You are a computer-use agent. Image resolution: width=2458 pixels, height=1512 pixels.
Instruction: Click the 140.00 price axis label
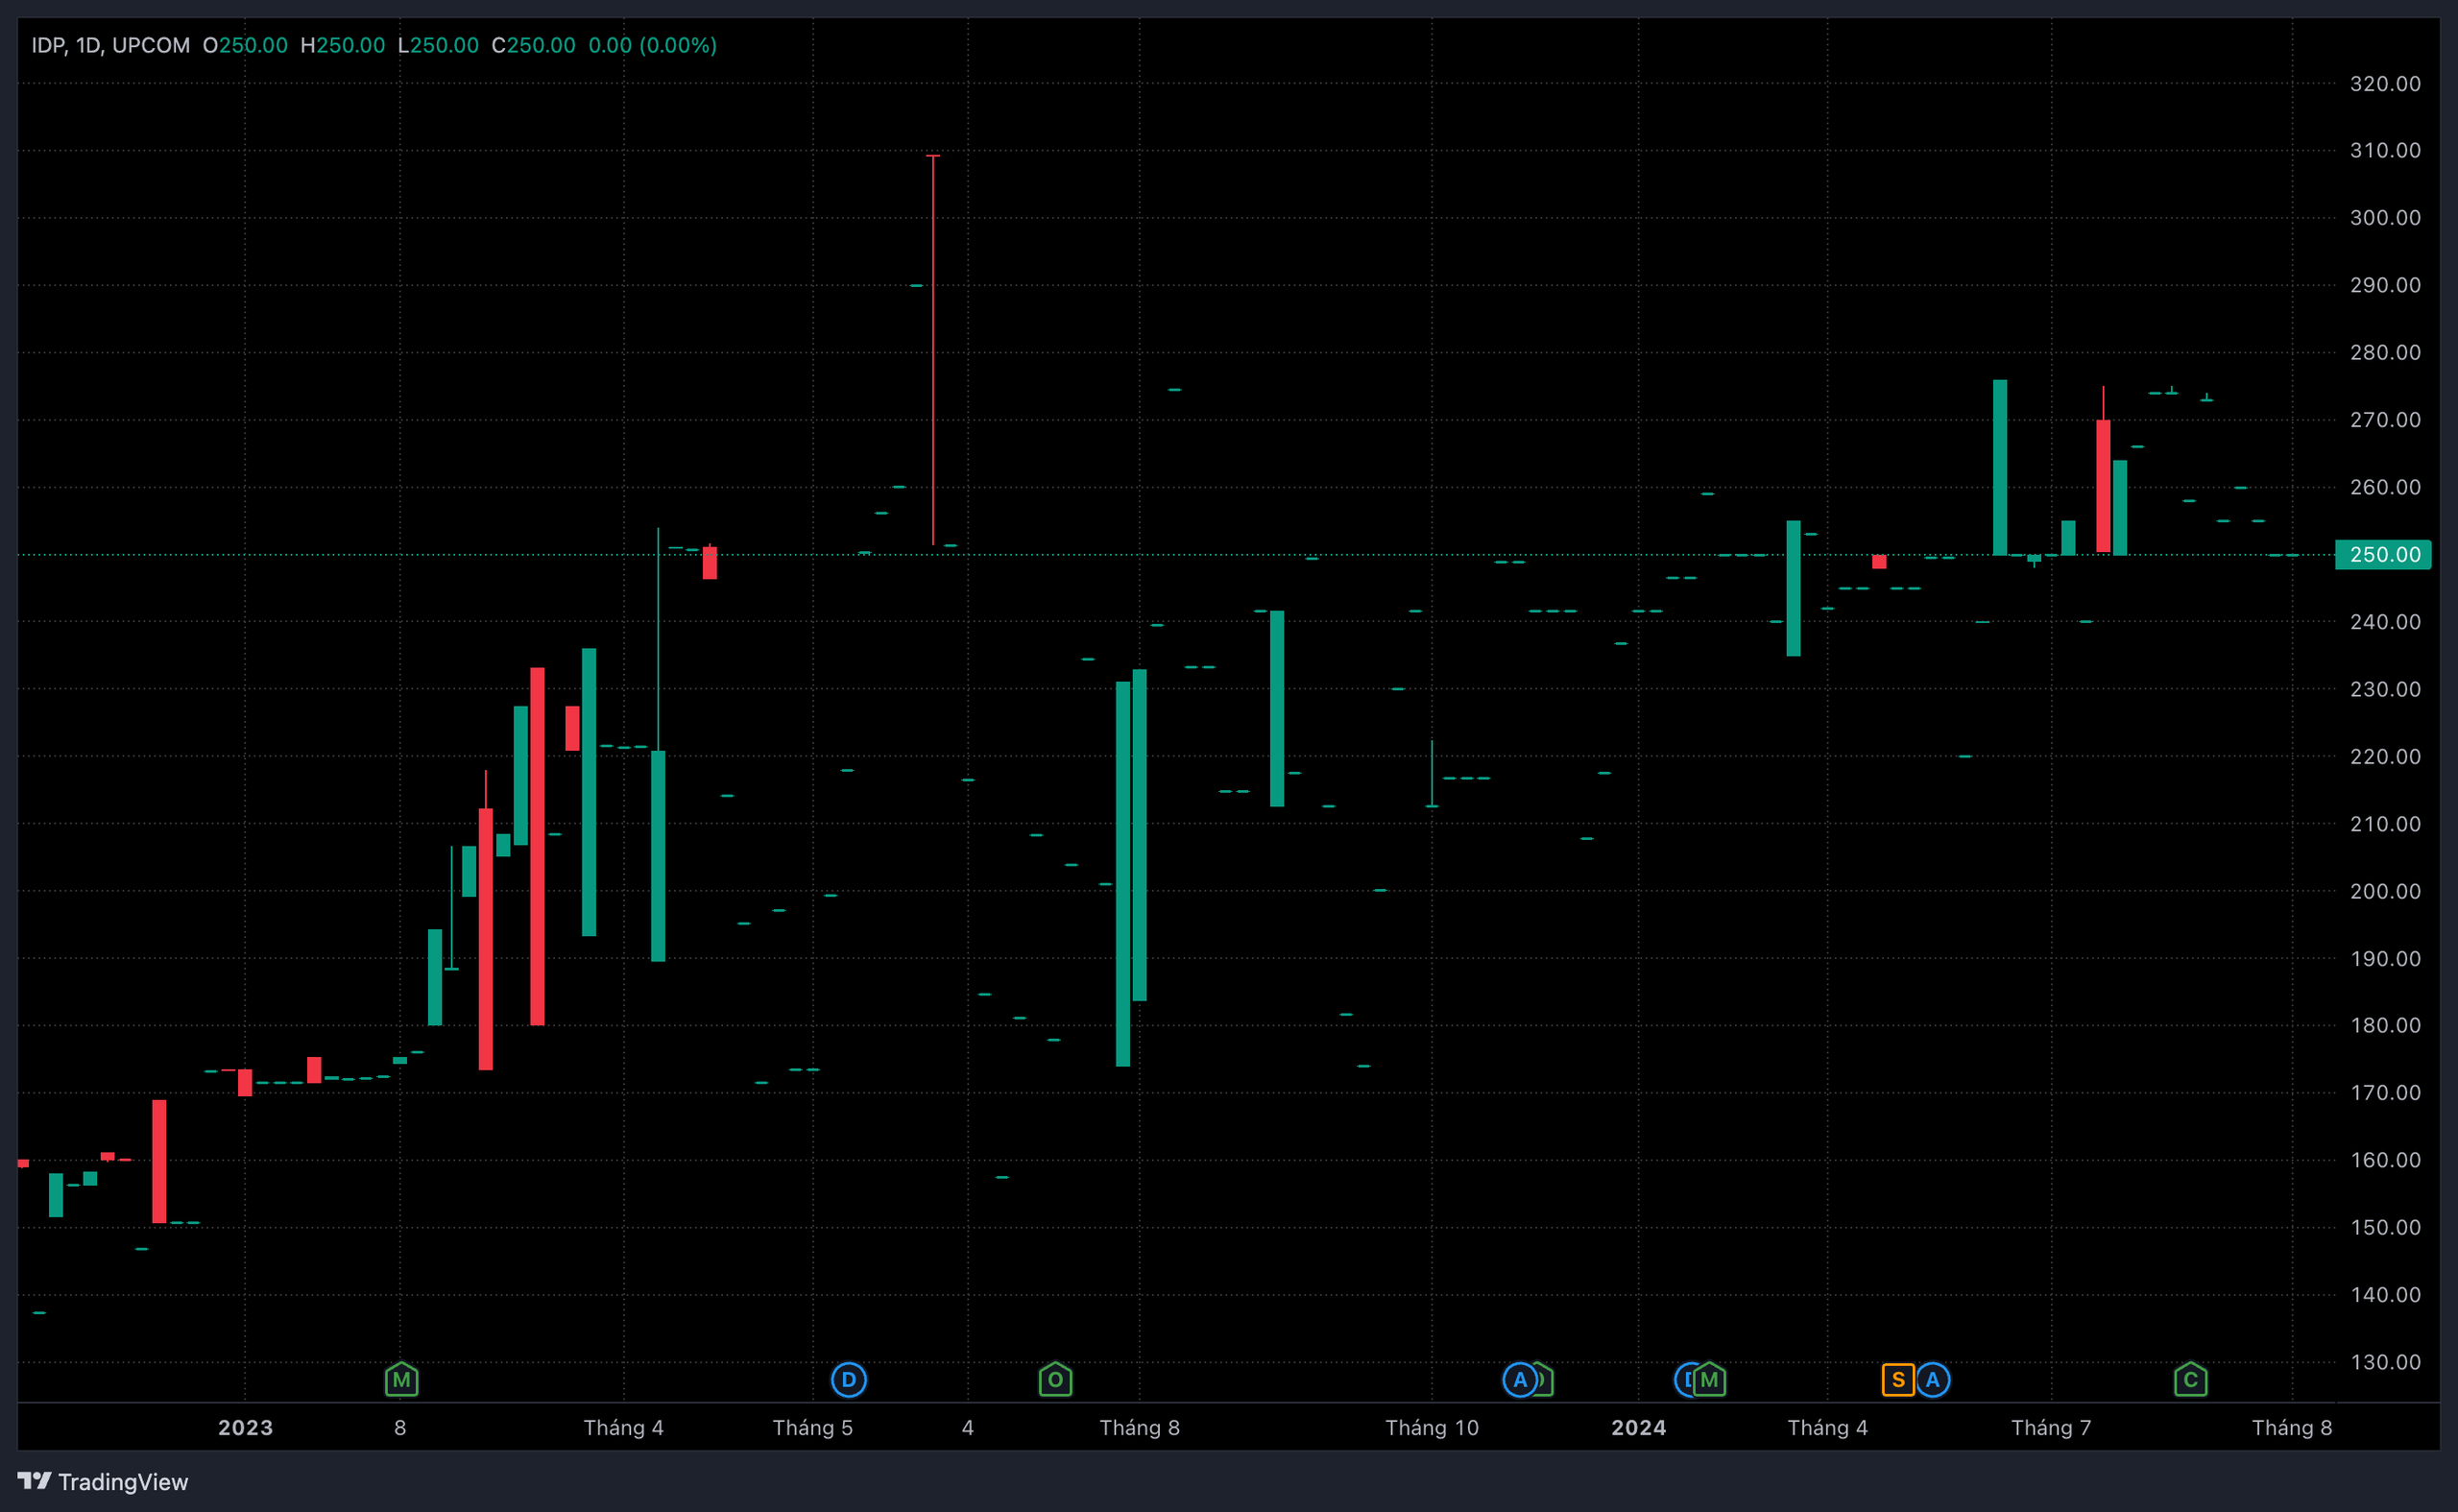point(2385,1294)
